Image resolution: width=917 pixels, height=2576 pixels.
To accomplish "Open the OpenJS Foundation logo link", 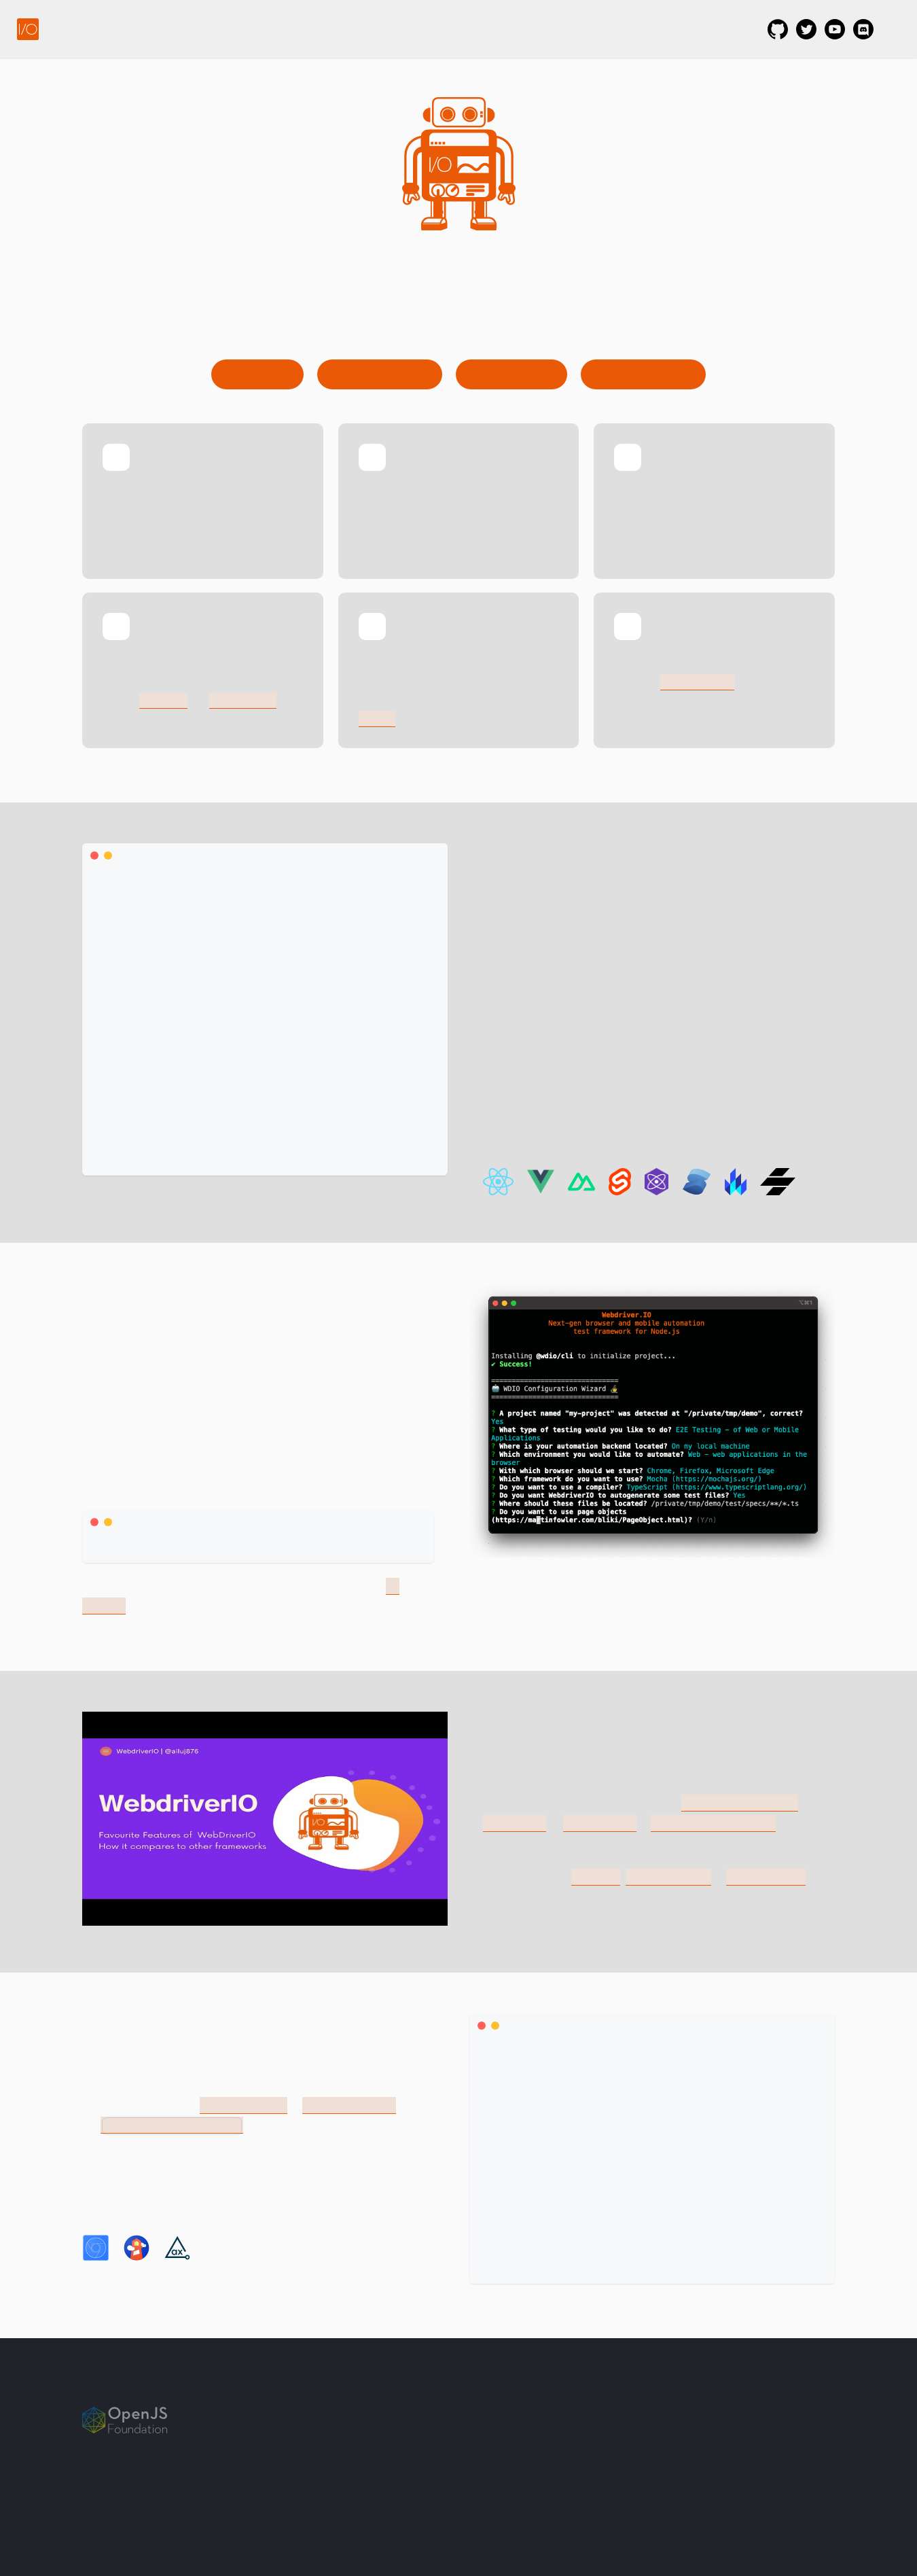I will click(x=125, y=2420).
